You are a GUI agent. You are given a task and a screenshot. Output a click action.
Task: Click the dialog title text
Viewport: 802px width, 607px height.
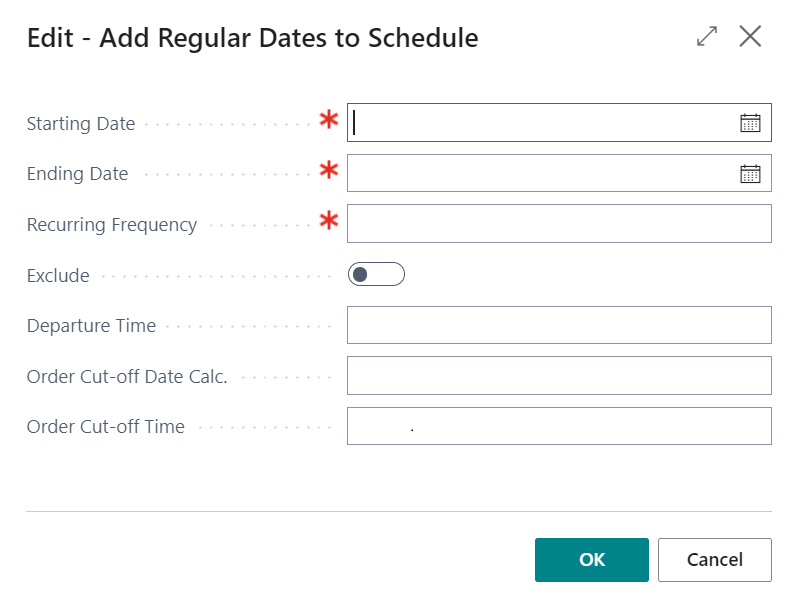pyautogui.click(x=251, y=38)
